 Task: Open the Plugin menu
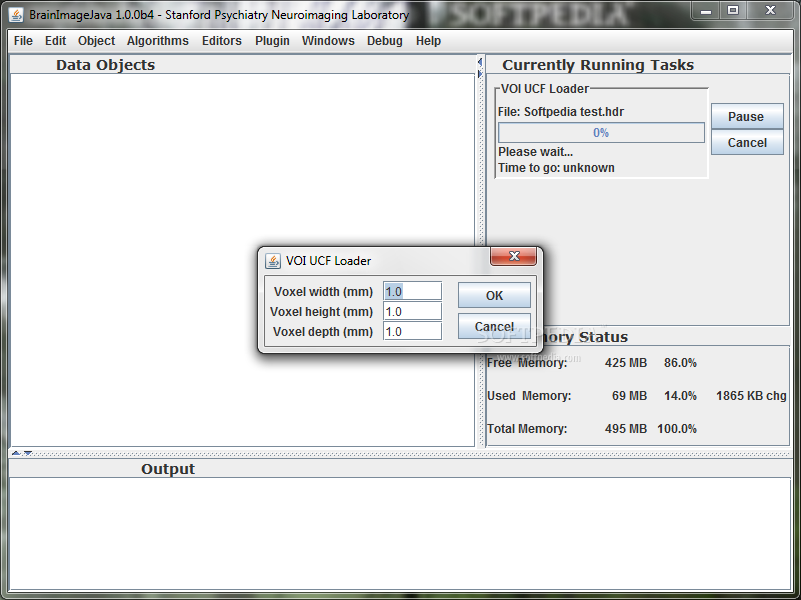[272, 41]
